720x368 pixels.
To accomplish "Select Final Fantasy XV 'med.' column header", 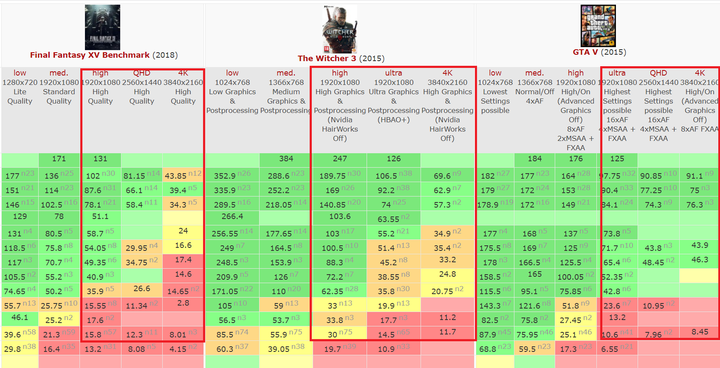I will tap(59, 73).
